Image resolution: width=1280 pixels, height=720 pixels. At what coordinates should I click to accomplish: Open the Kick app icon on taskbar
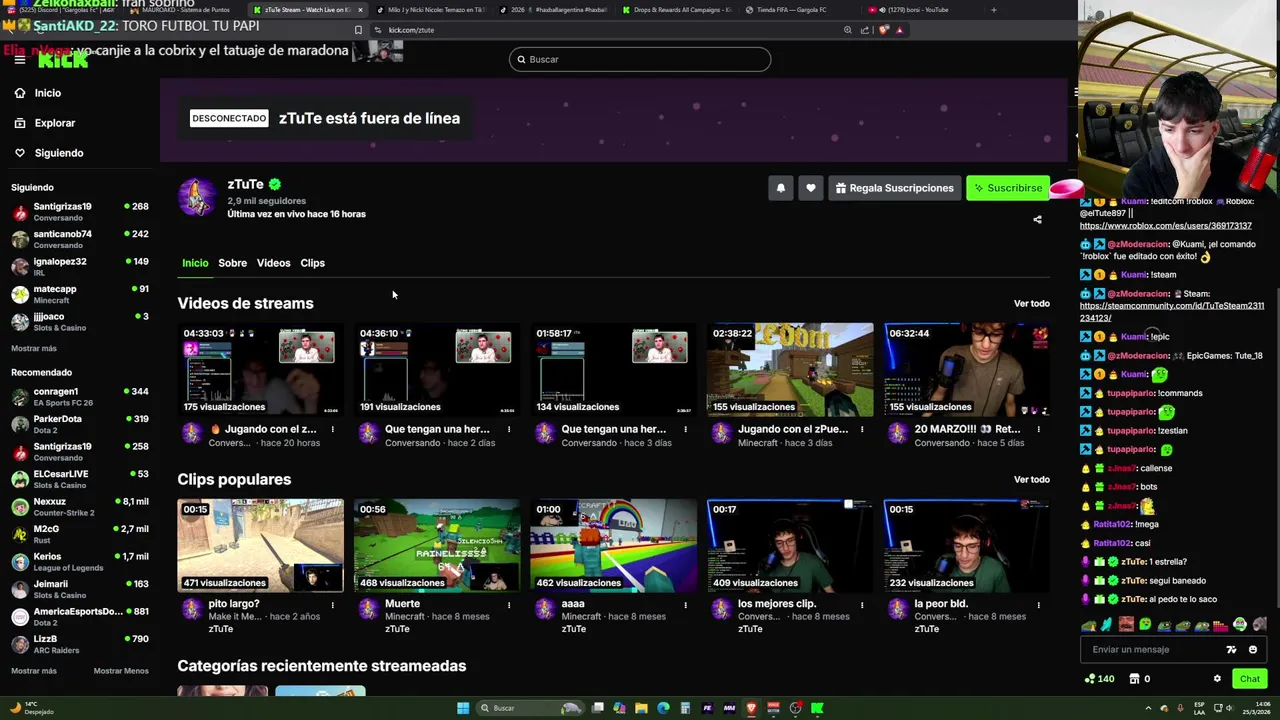pos(817,708)
